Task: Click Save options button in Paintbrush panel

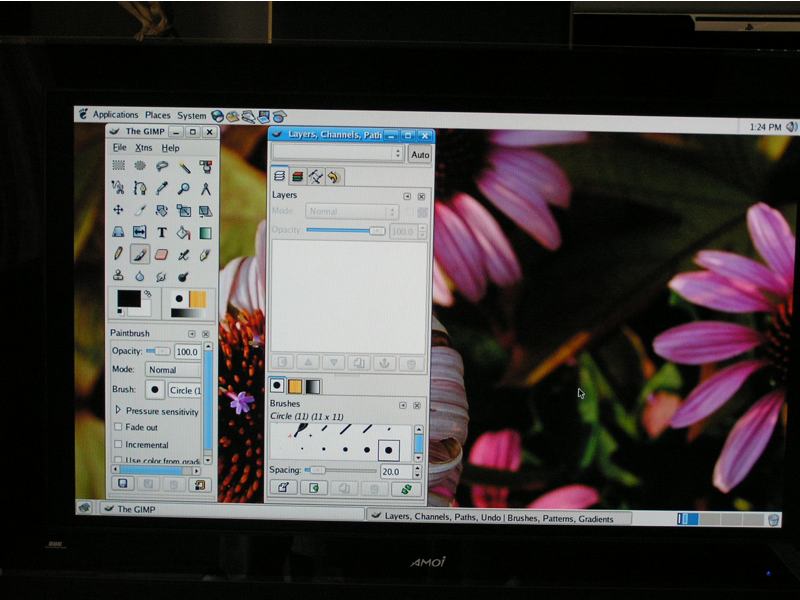Action: pos(123,483)
